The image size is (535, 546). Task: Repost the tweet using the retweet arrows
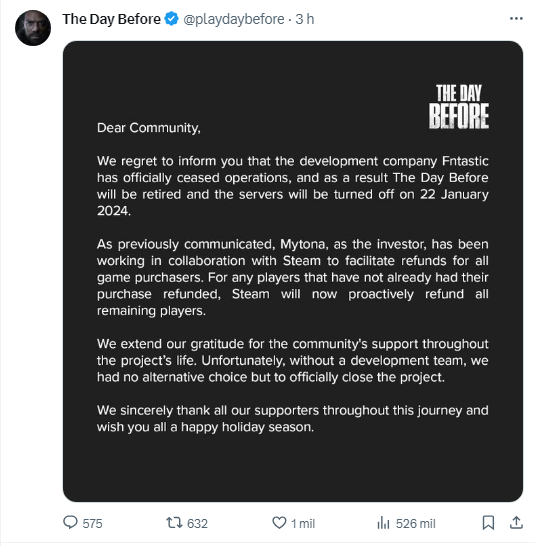(x=174, y=523)
